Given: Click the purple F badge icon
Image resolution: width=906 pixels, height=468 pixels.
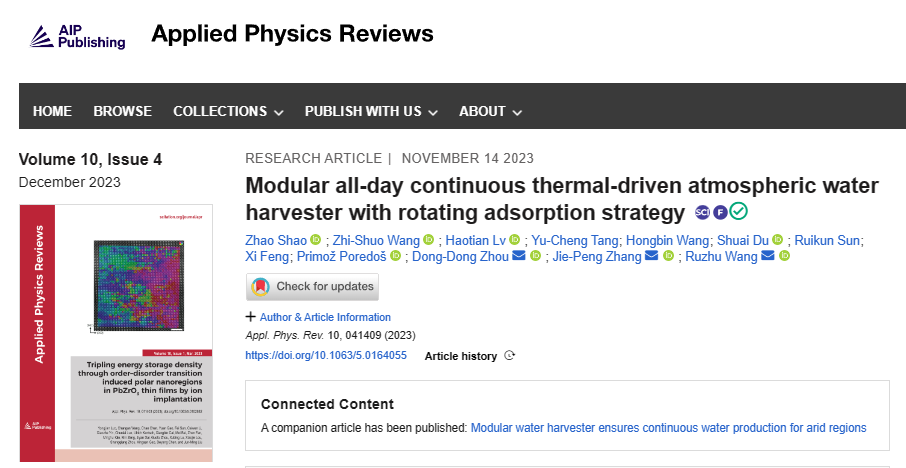Looking at the screenshot, I should click(720, 213).
